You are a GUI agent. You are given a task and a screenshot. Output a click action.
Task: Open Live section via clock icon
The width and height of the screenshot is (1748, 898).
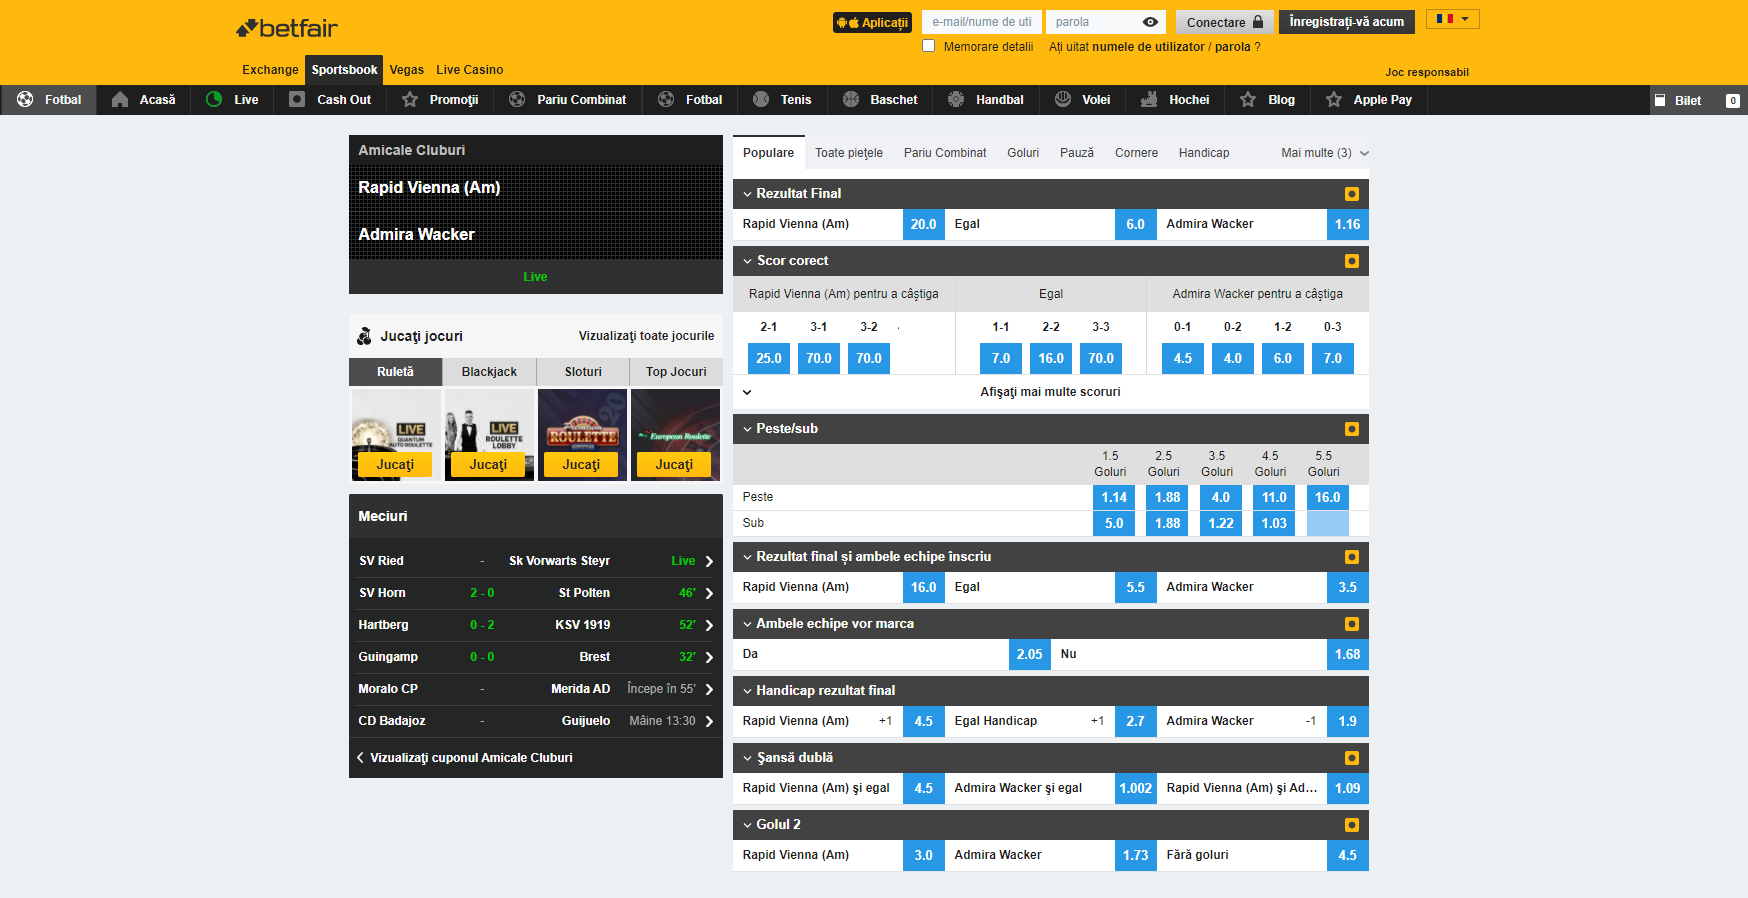tap(214, 100)
